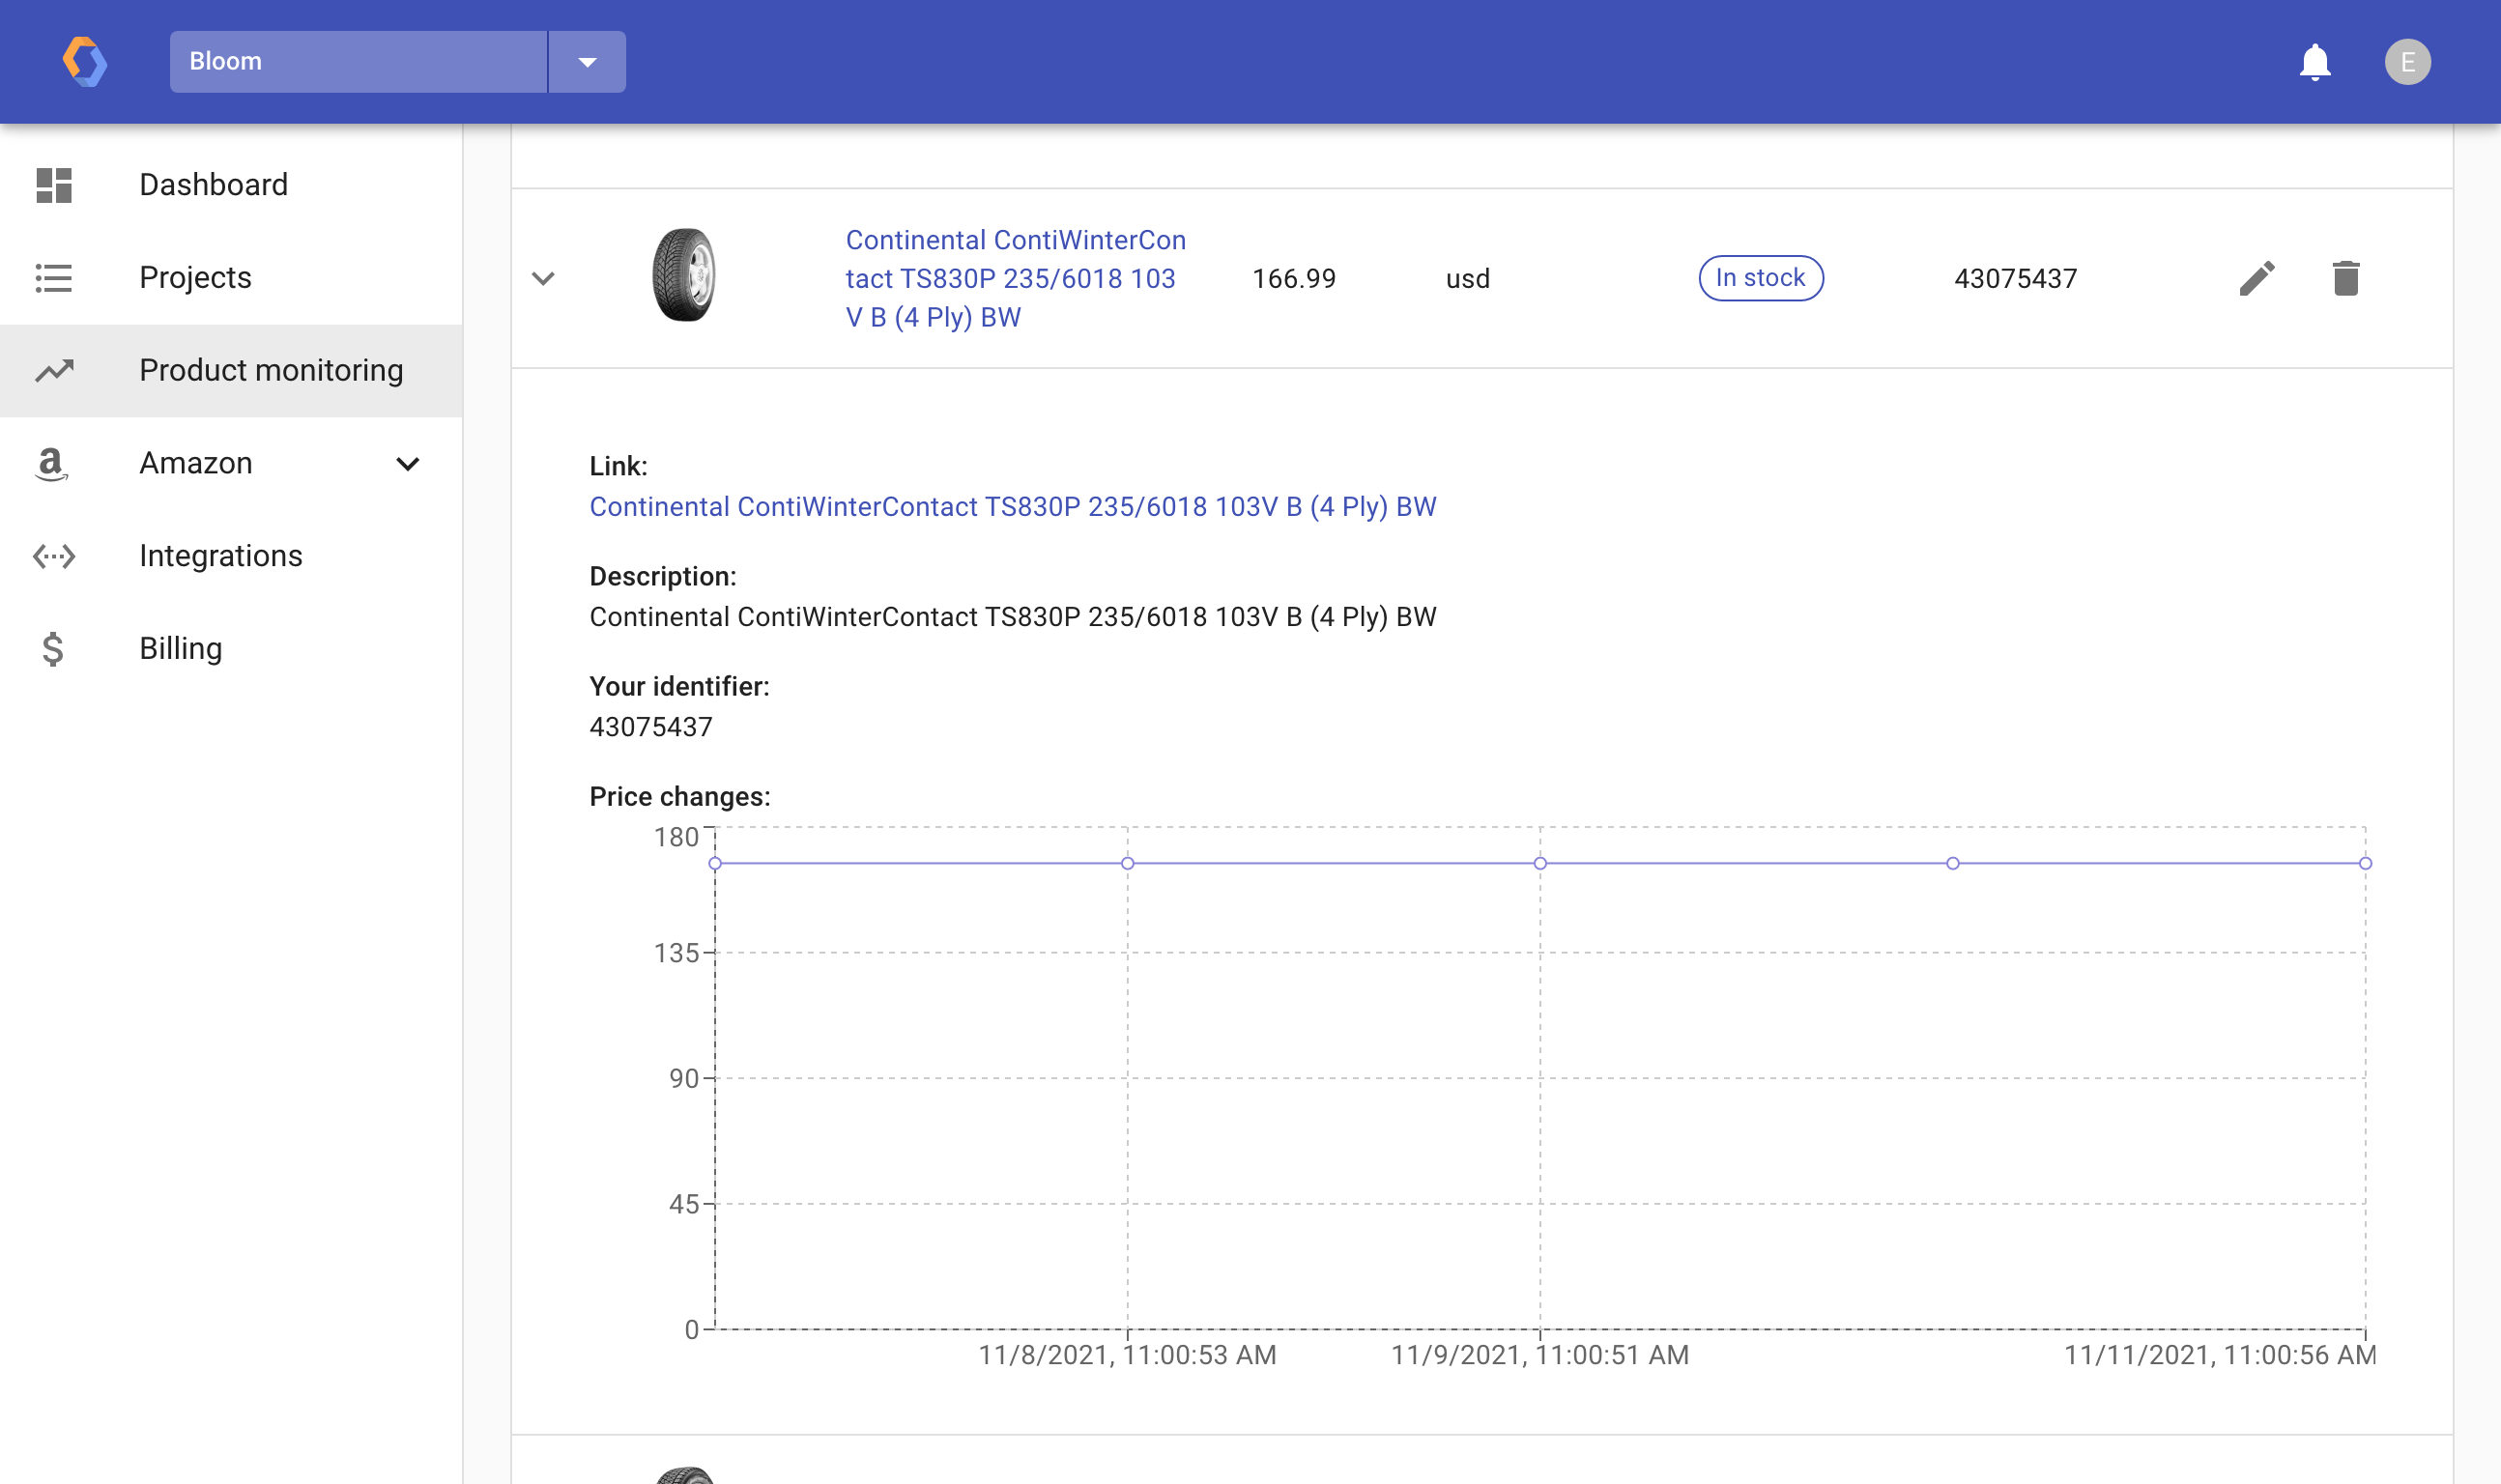Viewport: 2501px width, 1484px height.
Task: Delete the product with the trash icon
Action: coord(2345,278)
